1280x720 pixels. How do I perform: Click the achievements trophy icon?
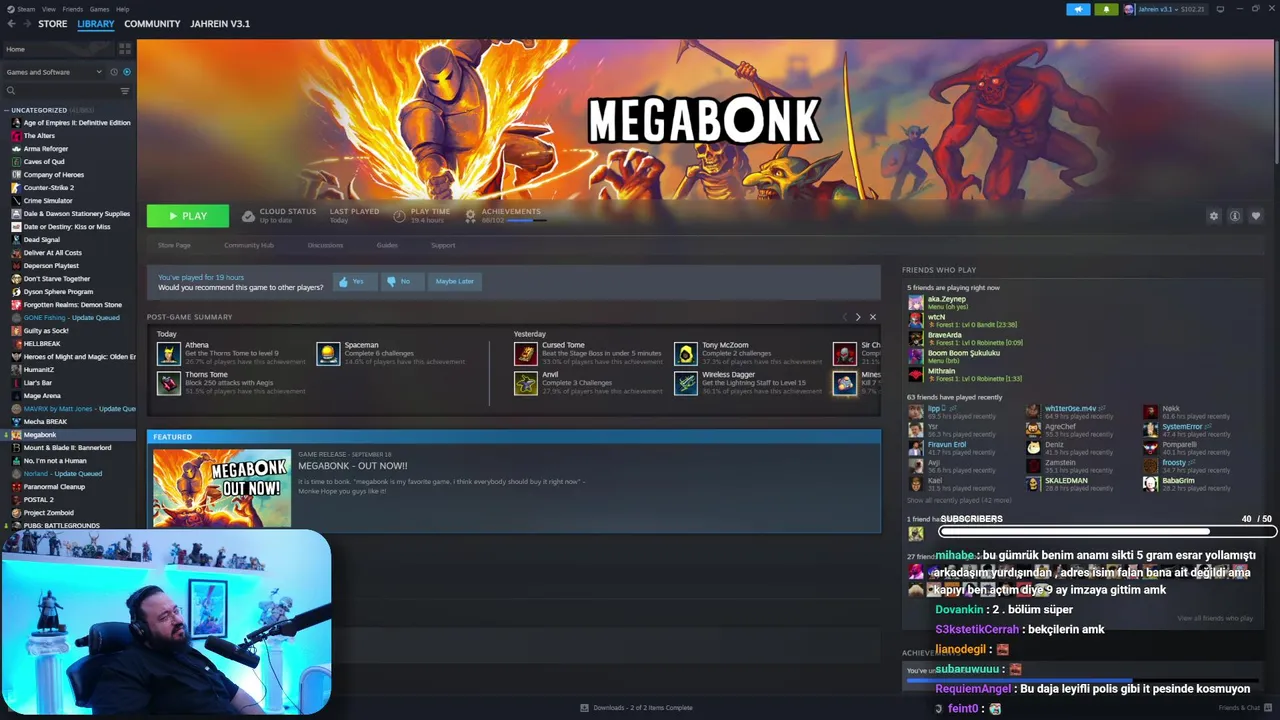470,216
